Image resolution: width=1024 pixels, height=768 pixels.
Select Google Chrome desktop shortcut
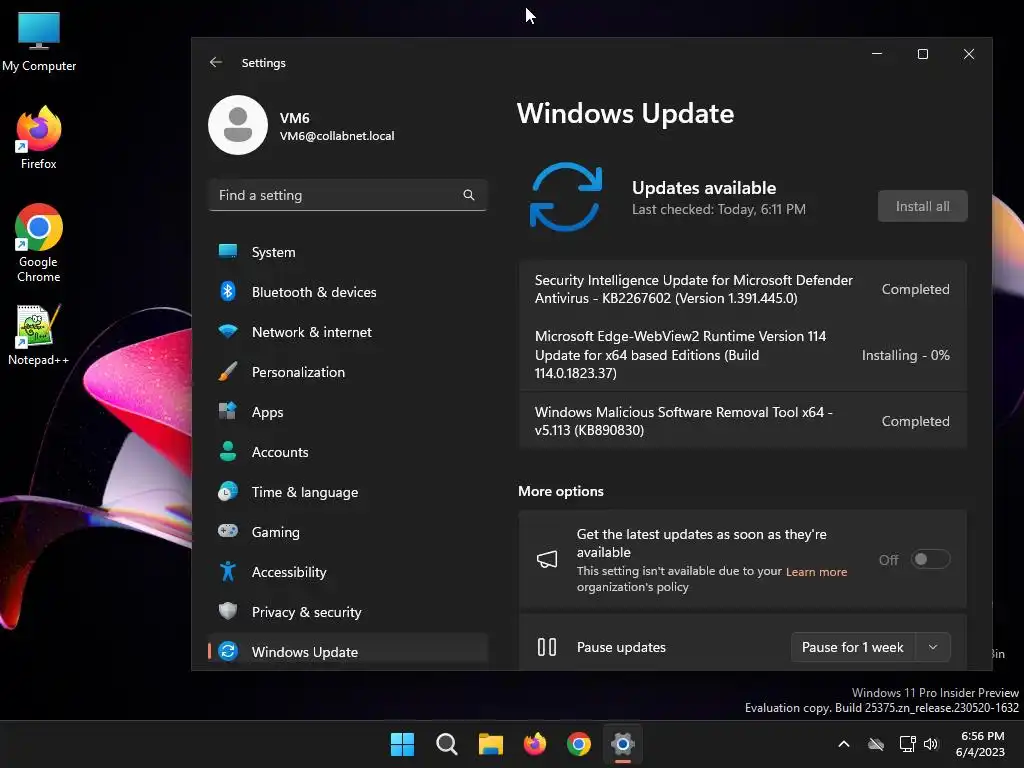point(39,244)
